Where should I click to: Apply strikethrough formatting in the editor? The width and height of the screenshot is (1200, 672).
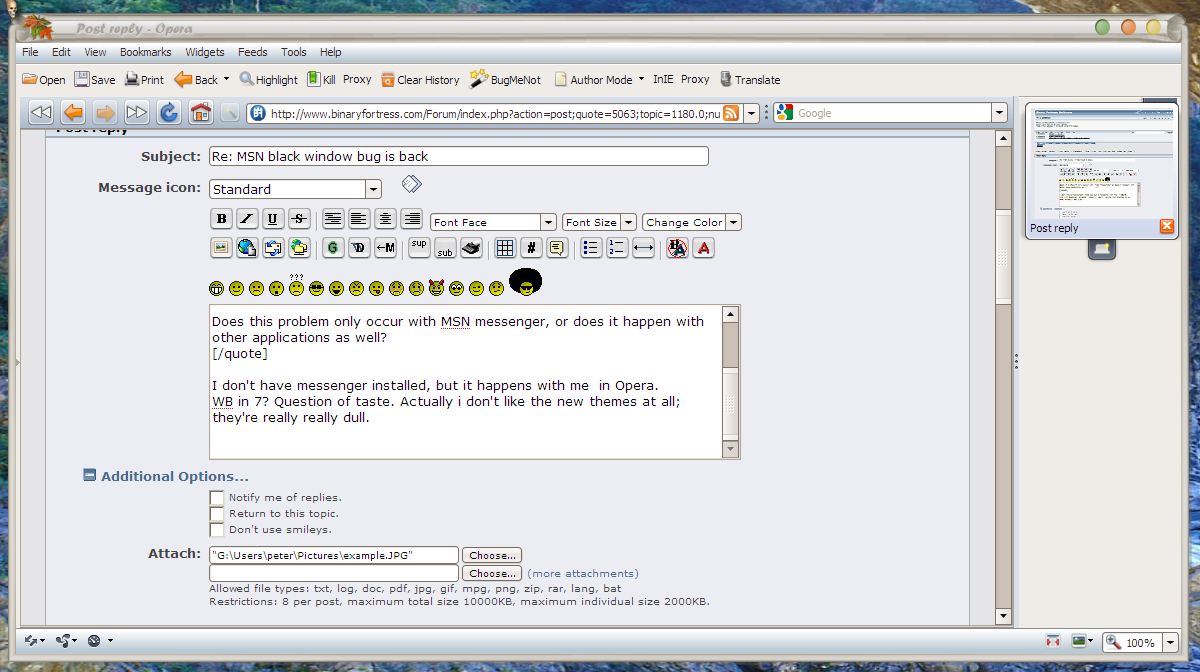(x=299, y=219)
